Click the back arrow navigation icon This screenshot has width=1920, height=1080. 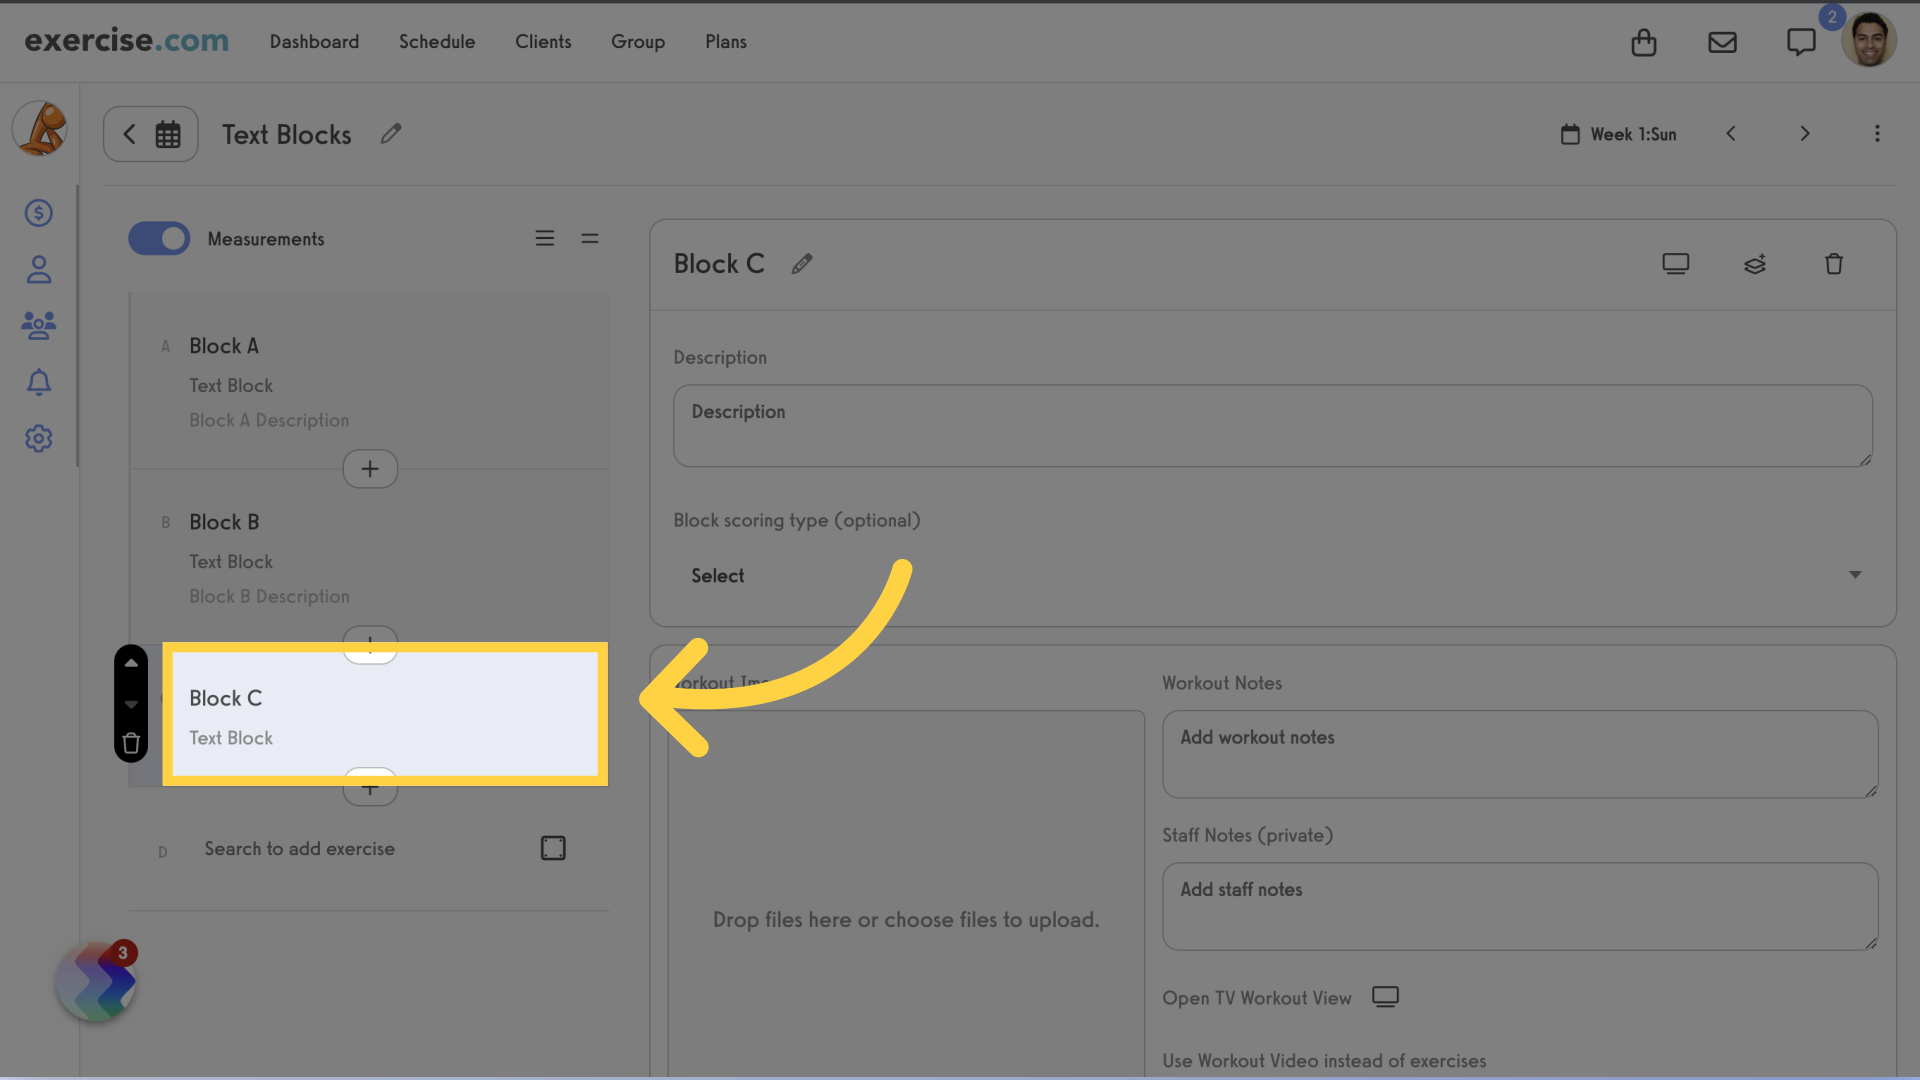(x=128, y=133)
